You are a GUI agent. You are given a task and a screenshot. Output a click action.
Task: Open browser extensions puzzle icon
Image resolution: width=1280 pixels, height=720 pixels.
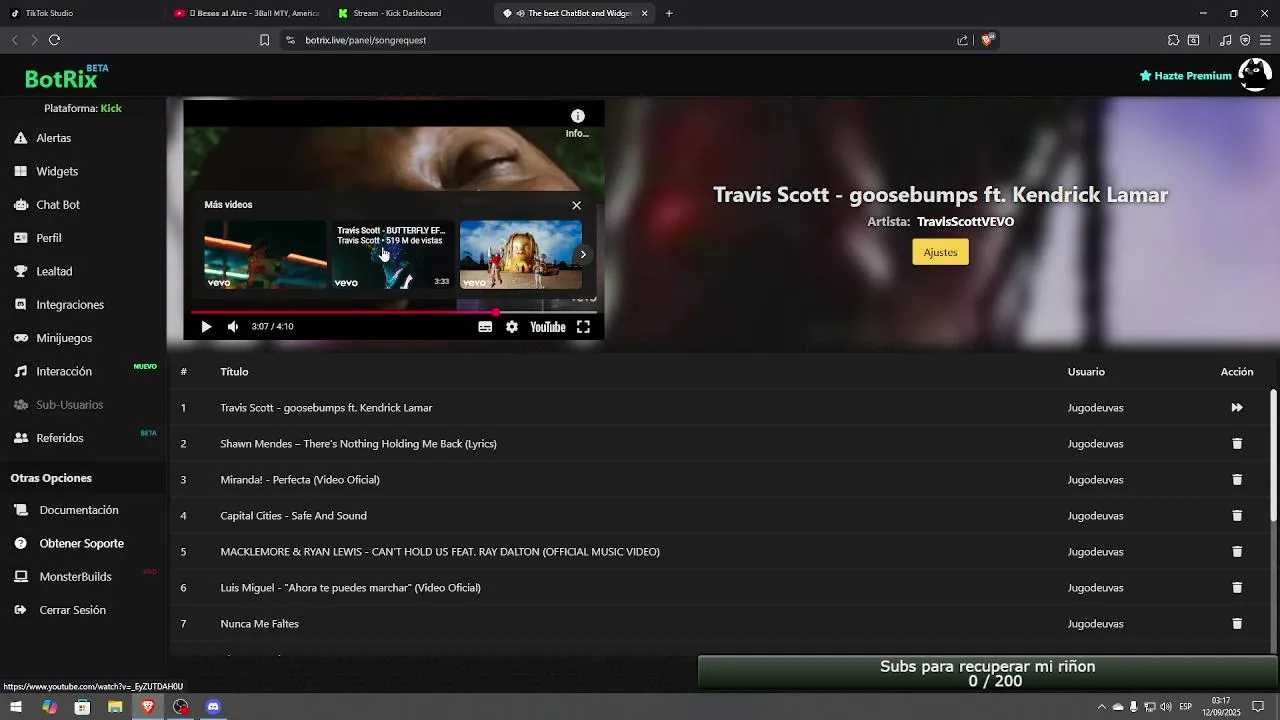click(1173, 40)
